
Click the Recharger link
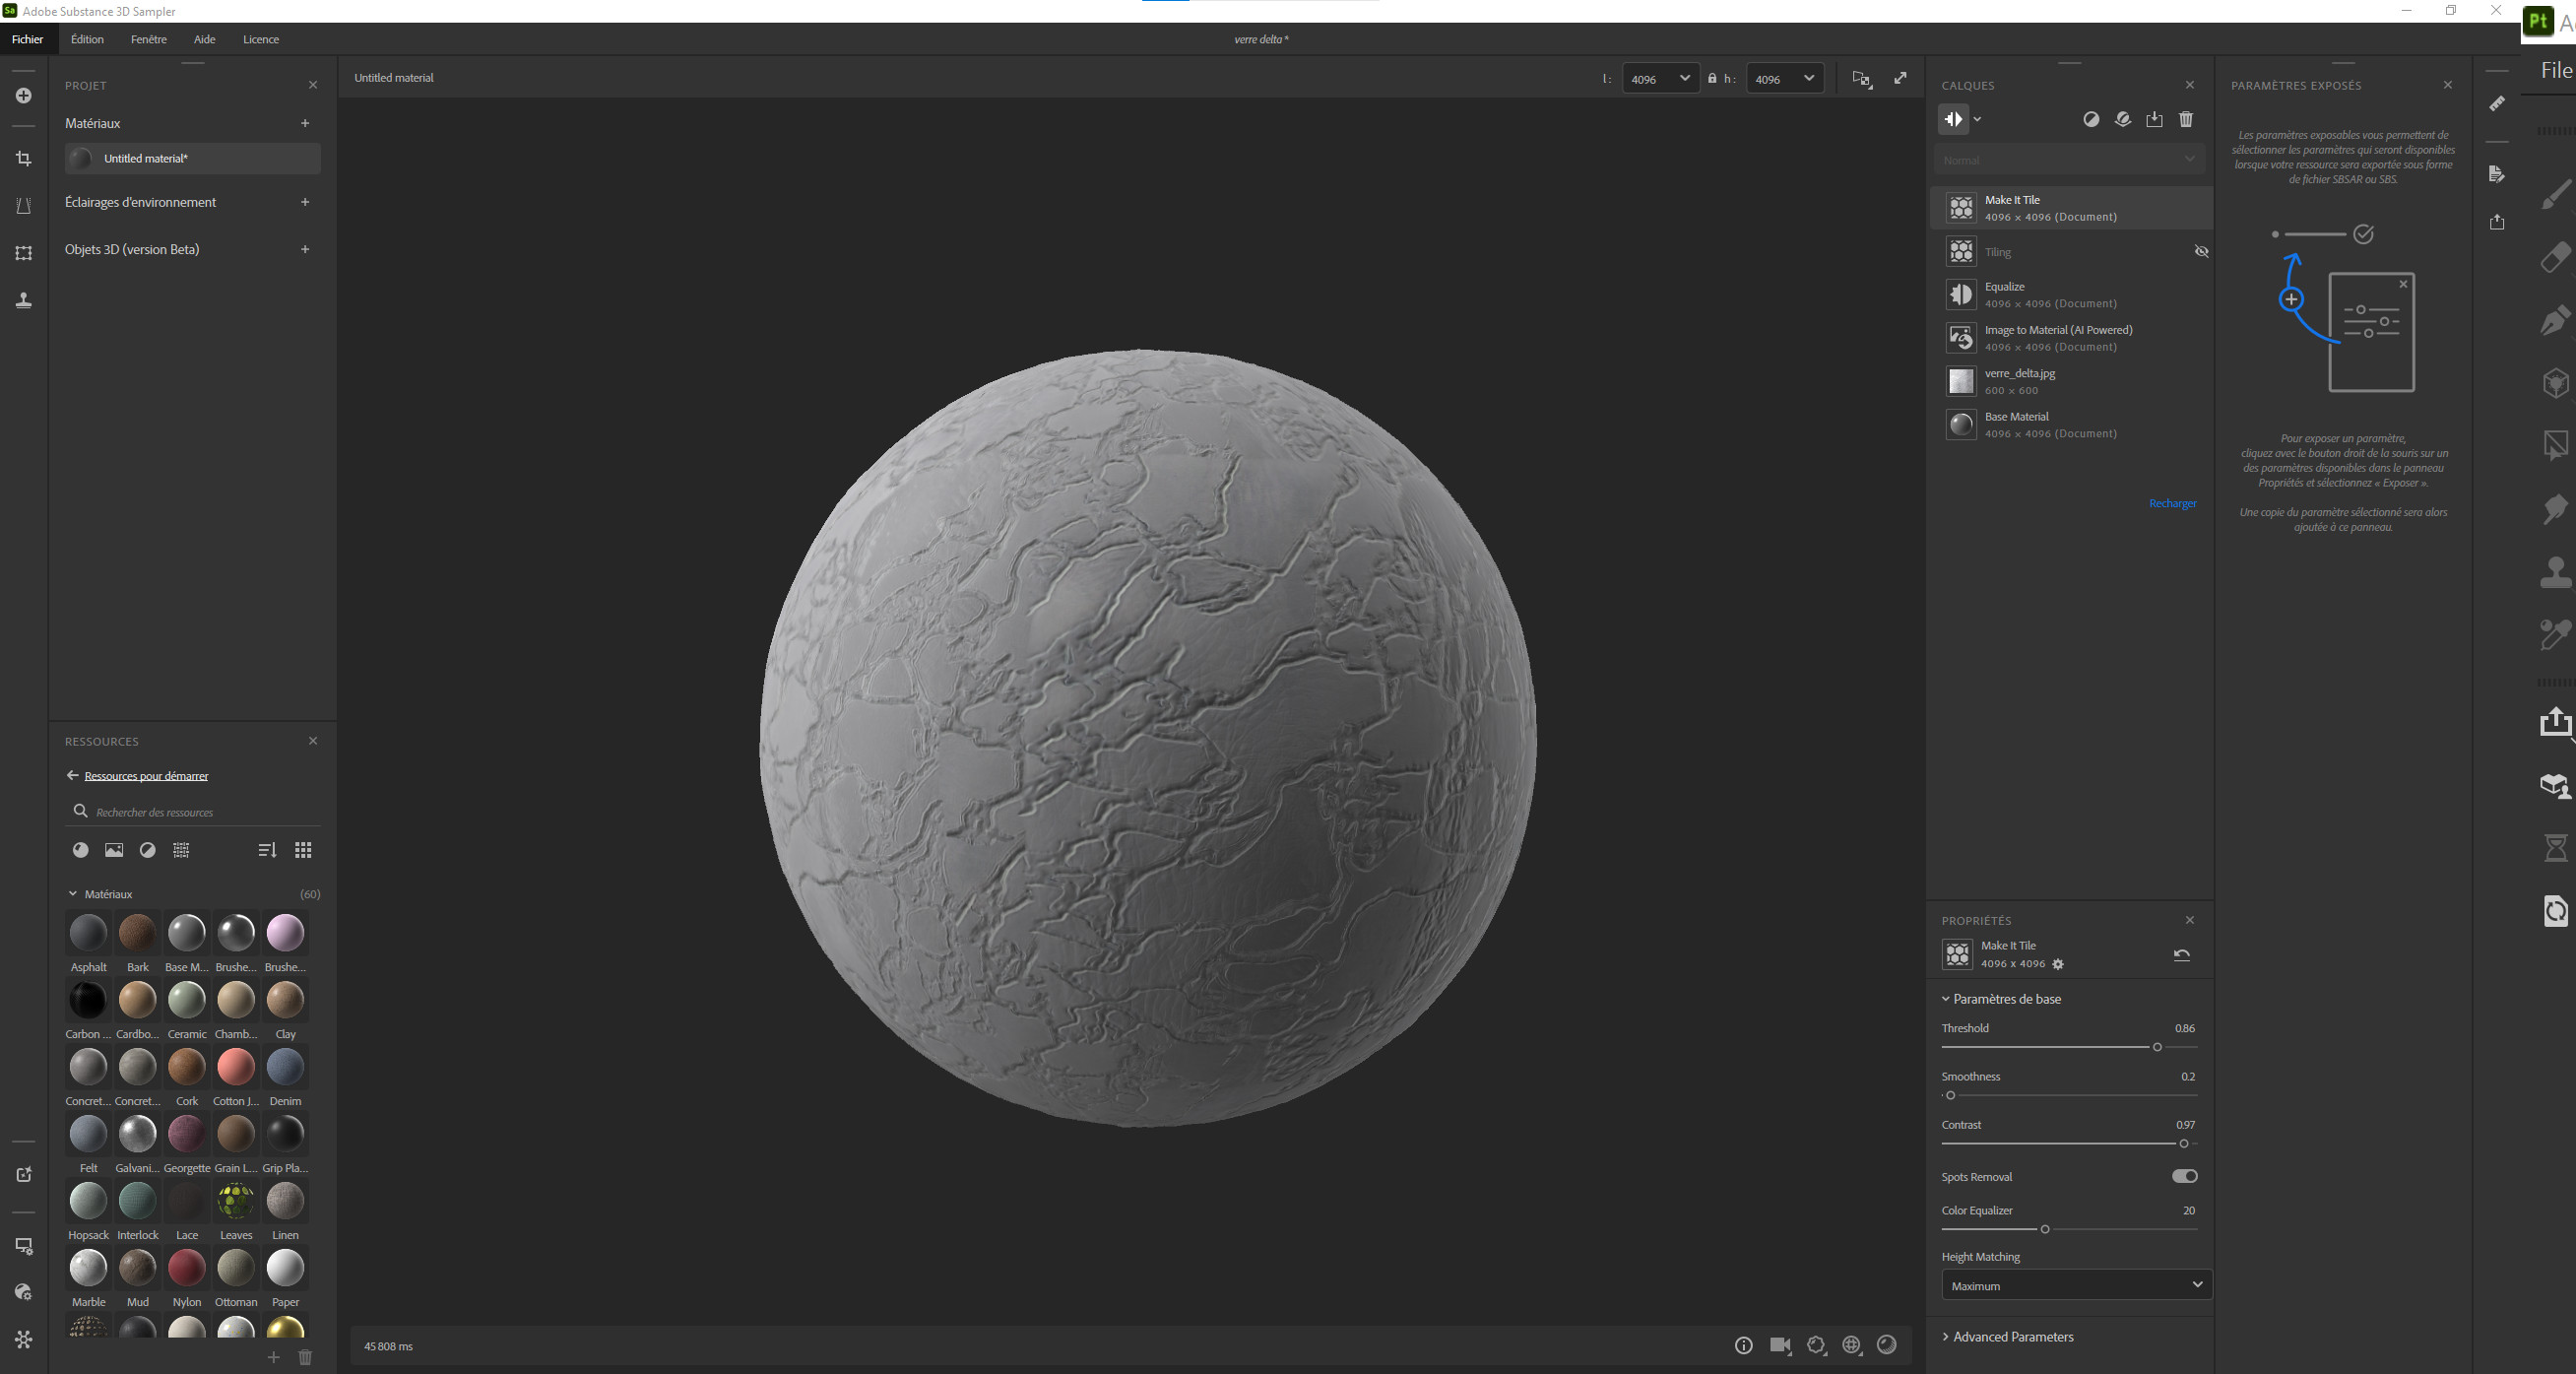click(2173, 503)
